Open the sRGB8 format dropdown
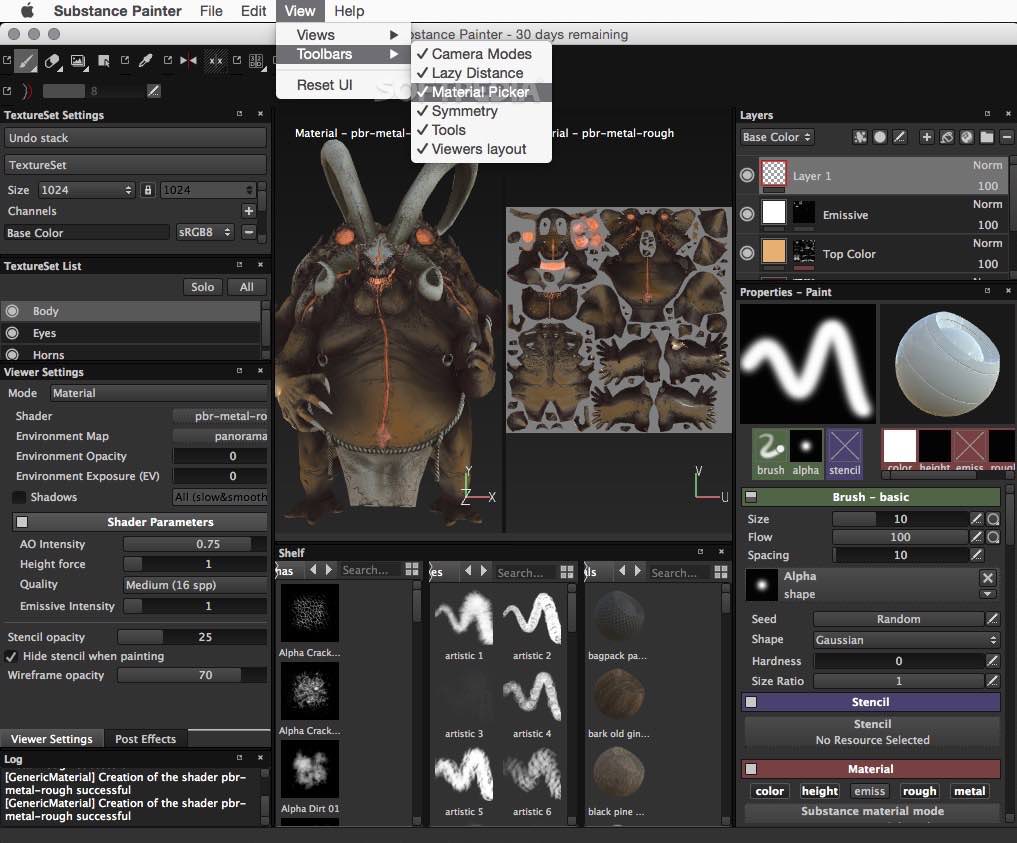Viewport: 1017px width, 843px height. point(205,232)
